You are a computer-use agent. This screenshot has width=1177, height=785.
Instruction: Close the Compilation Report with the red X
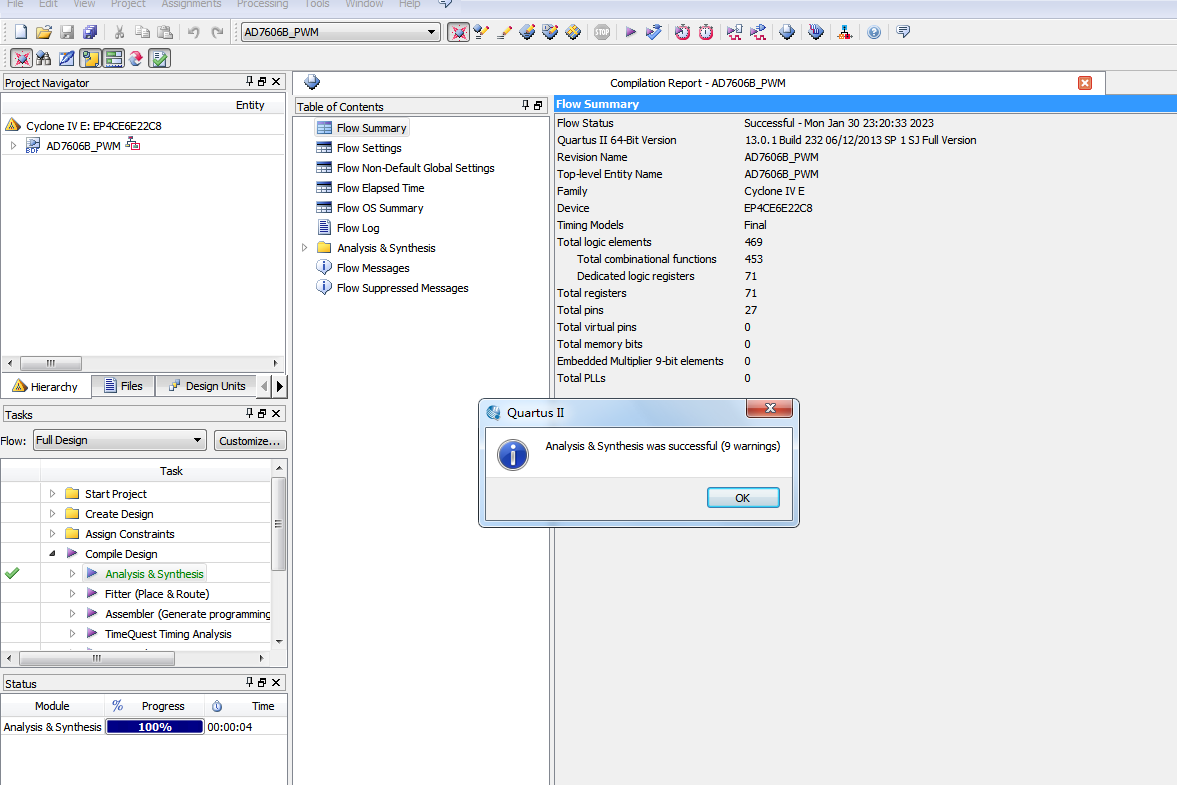click(1085, 83)
